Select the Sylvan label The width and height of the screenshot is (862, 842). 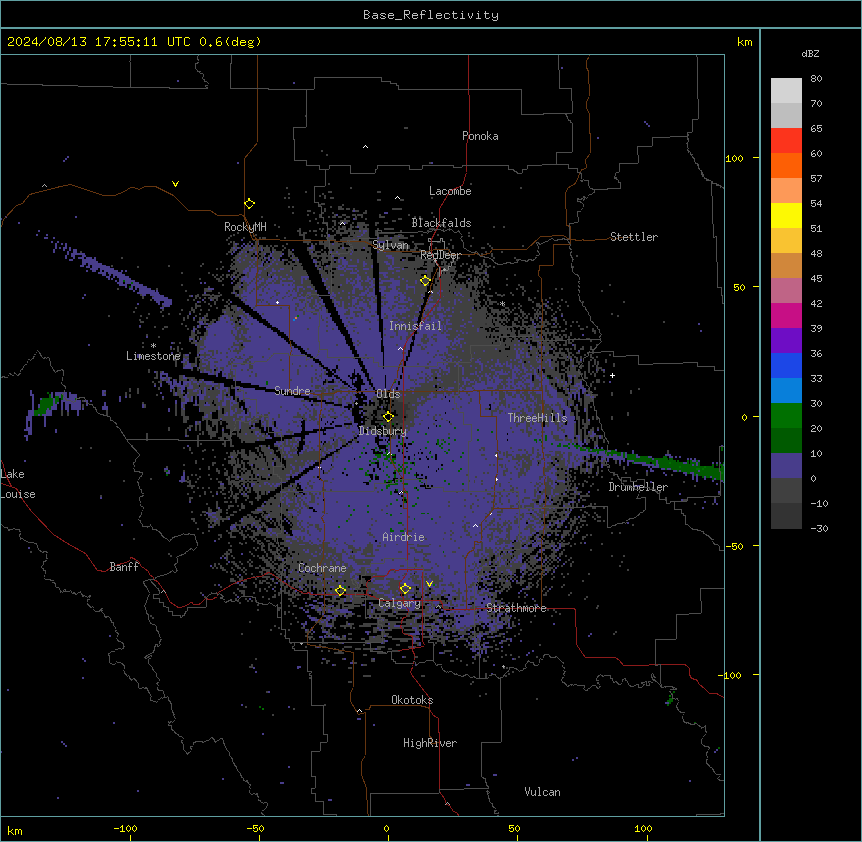[390, 245]
